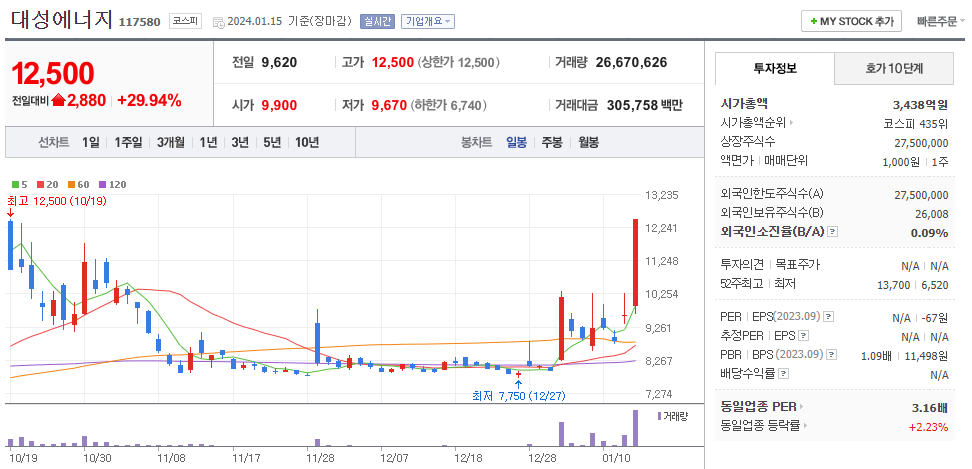Expand the 동일업종 등락률 arrow link
Screen dimensions: 972x469
click(805, 426)
